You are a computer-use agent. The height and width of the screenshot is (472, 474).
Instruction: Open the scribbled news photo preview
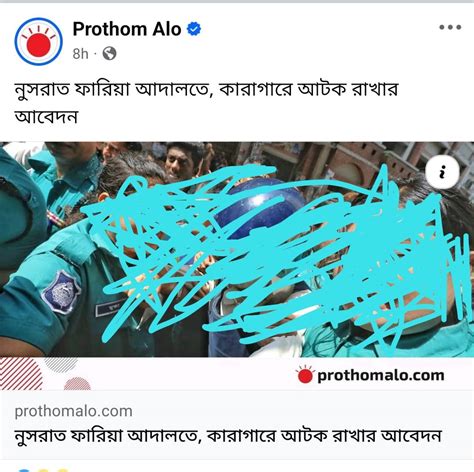(x=237, y=249)
